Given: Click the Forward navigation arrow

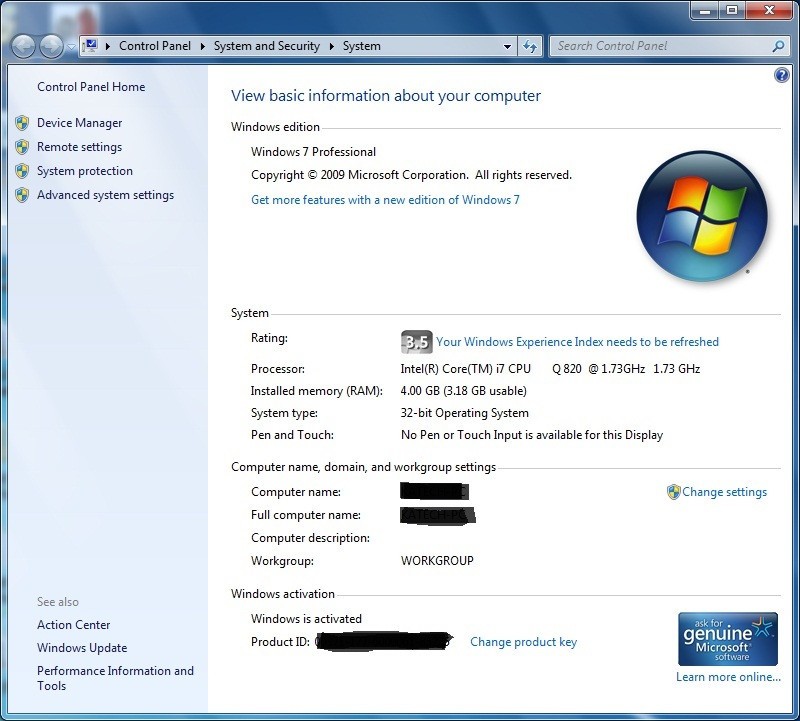Looking at the screenshot, I should click(51, 46).
